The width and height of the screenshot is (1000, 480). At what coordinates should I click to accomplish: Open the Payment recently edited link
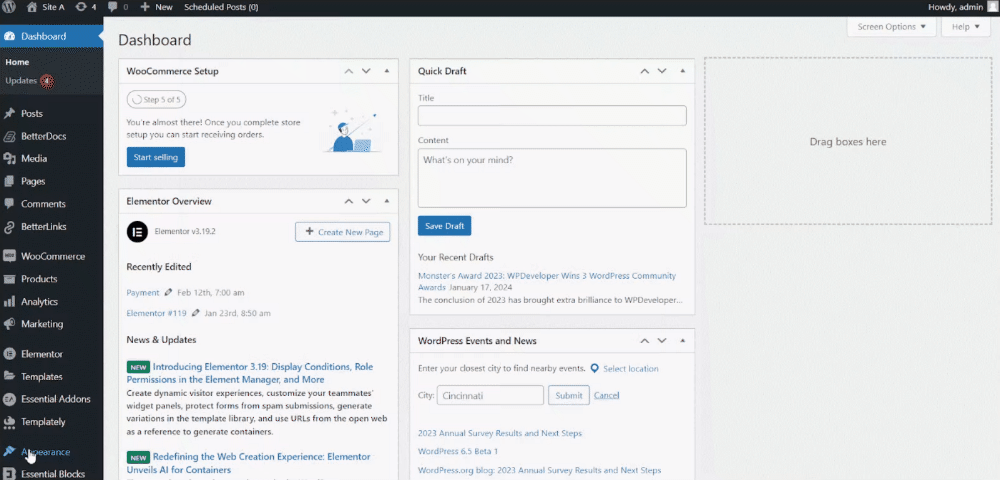click(x=143, y=293)
